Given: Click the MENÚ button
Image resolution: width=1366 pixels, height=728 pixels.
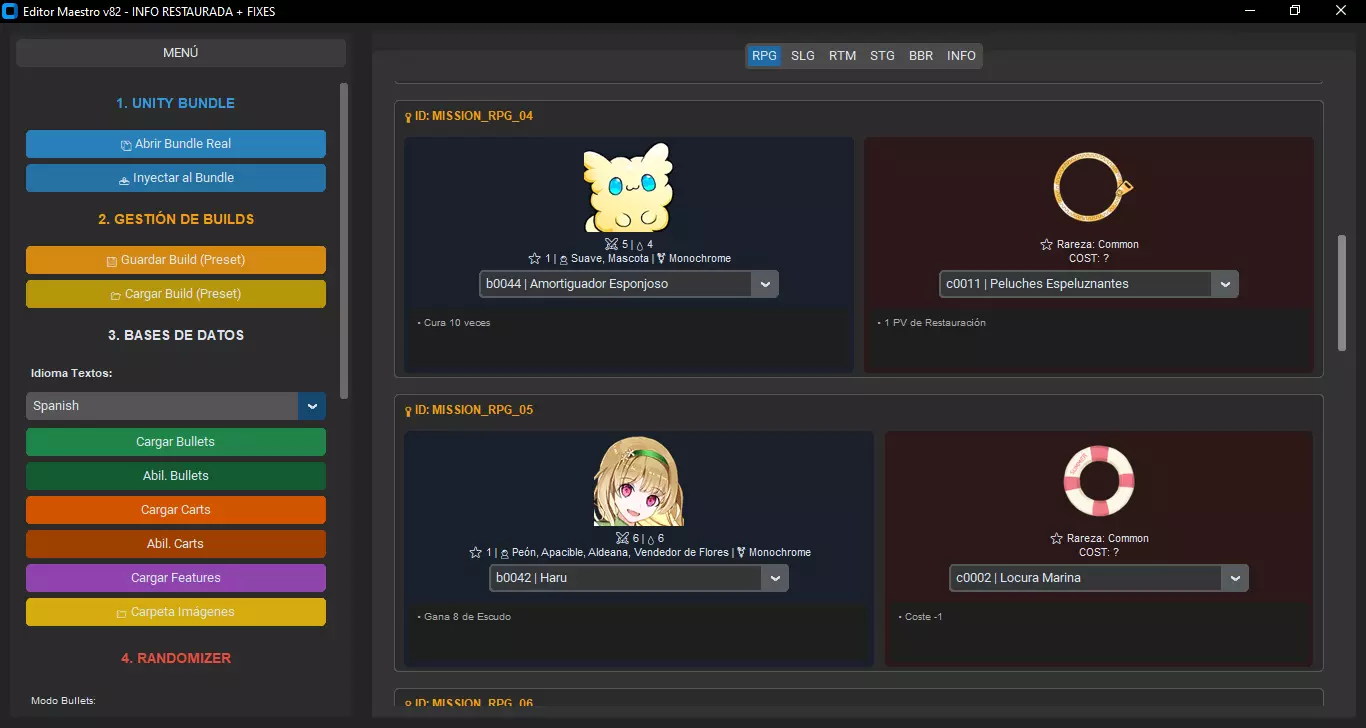Looking at the screenshot, I should 181,53.
